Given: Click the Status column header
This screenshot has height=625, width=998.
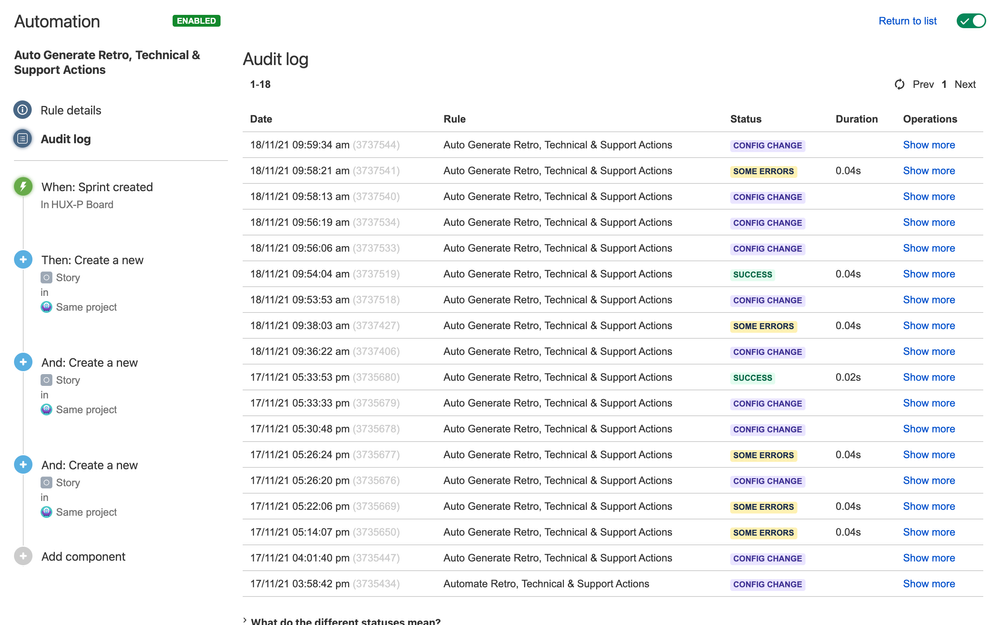Looking at the screenshot, I should click(x=745, y=119).
